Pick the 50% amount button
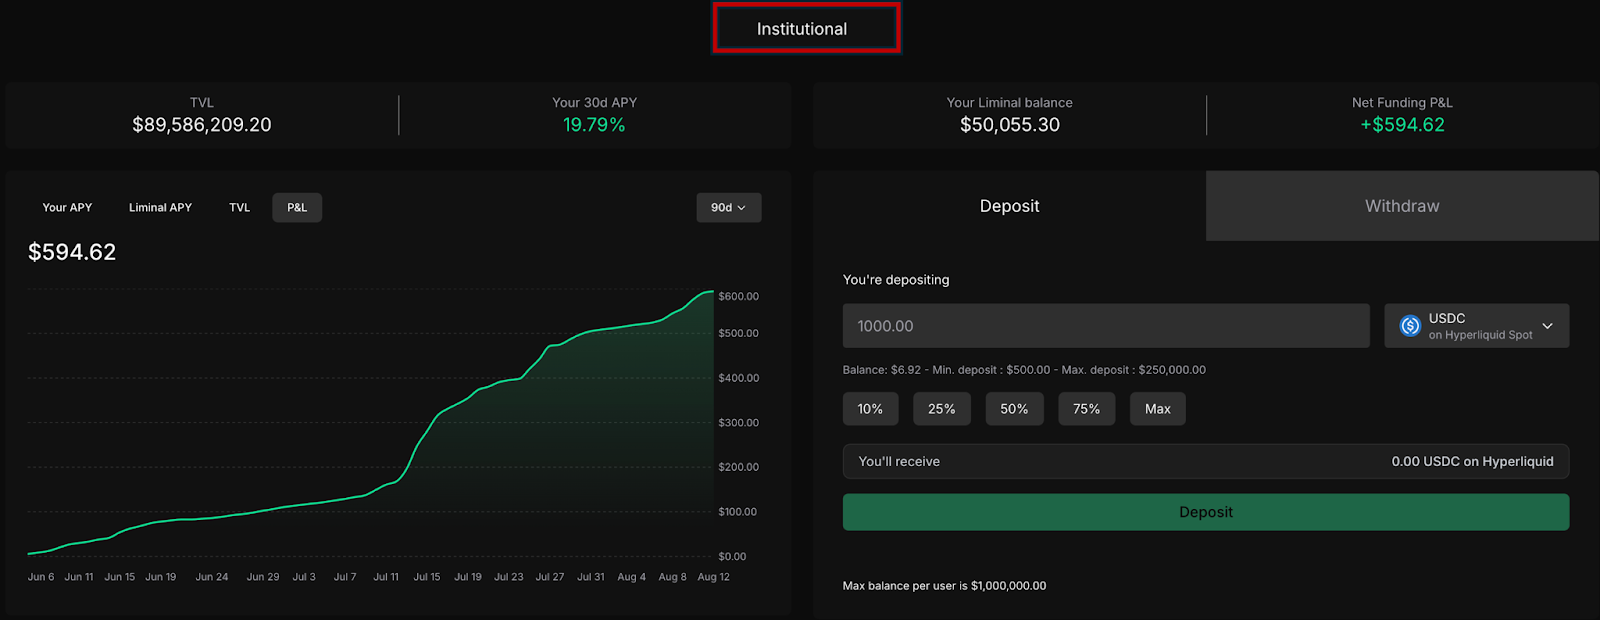 (x=1014, y=409)
